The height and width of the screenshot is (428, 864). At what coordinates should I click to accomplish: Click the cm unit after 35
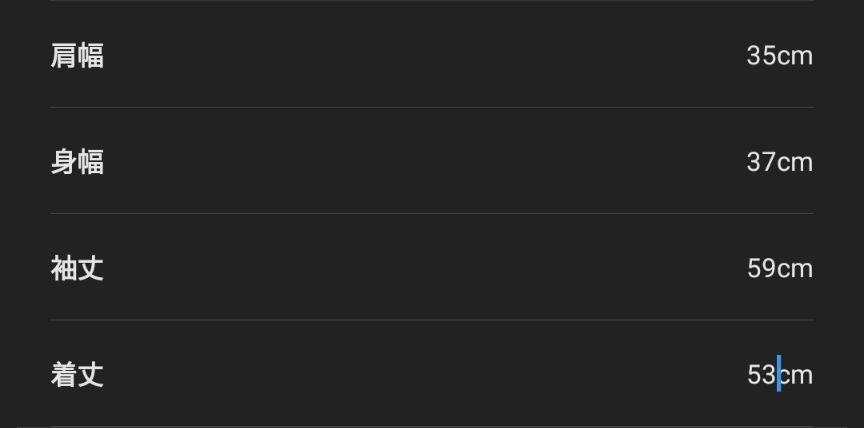(x=796, y=57)
